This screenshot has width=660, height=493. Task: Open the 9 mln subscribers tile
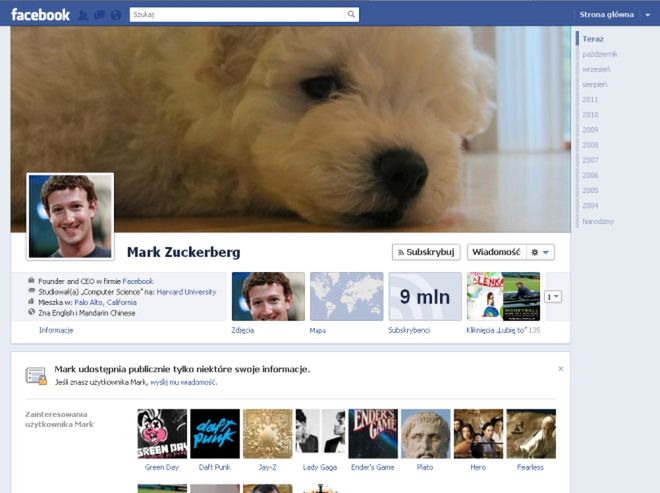click(x=425, y=296)
